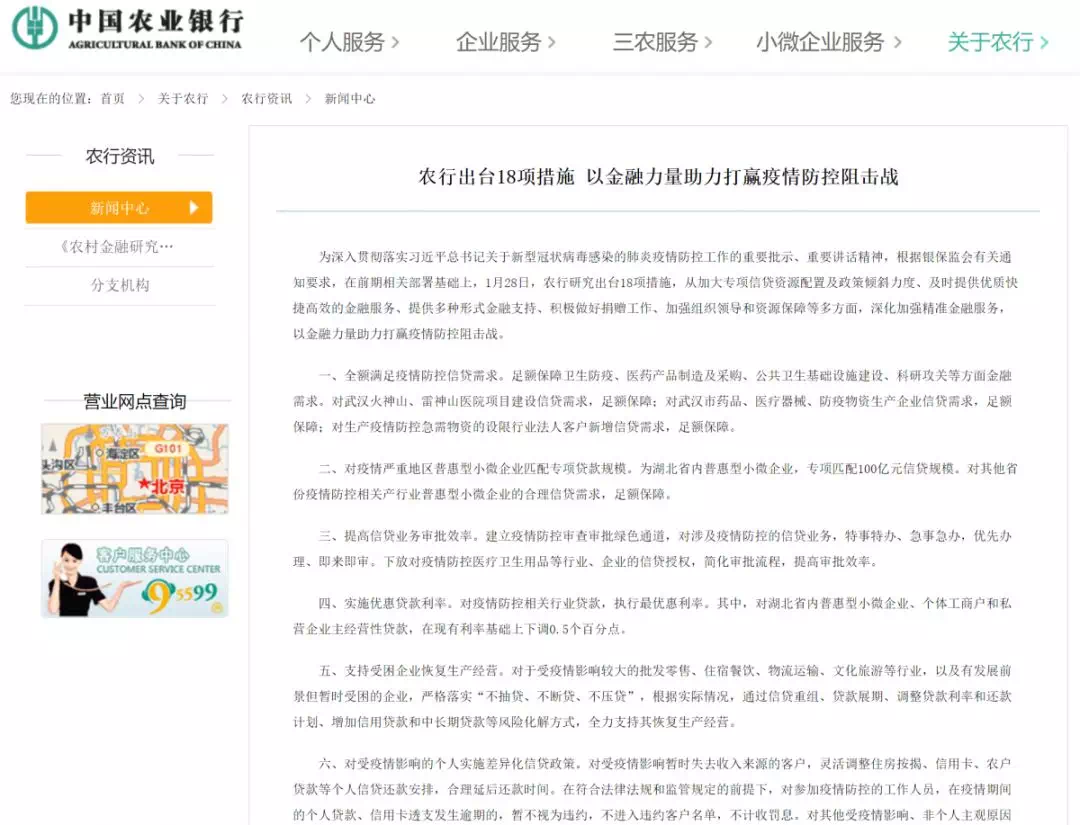Screen dimensions: 1080x825
Task: Open the Beijing branch map thumbnail
Action: (134, 469)
